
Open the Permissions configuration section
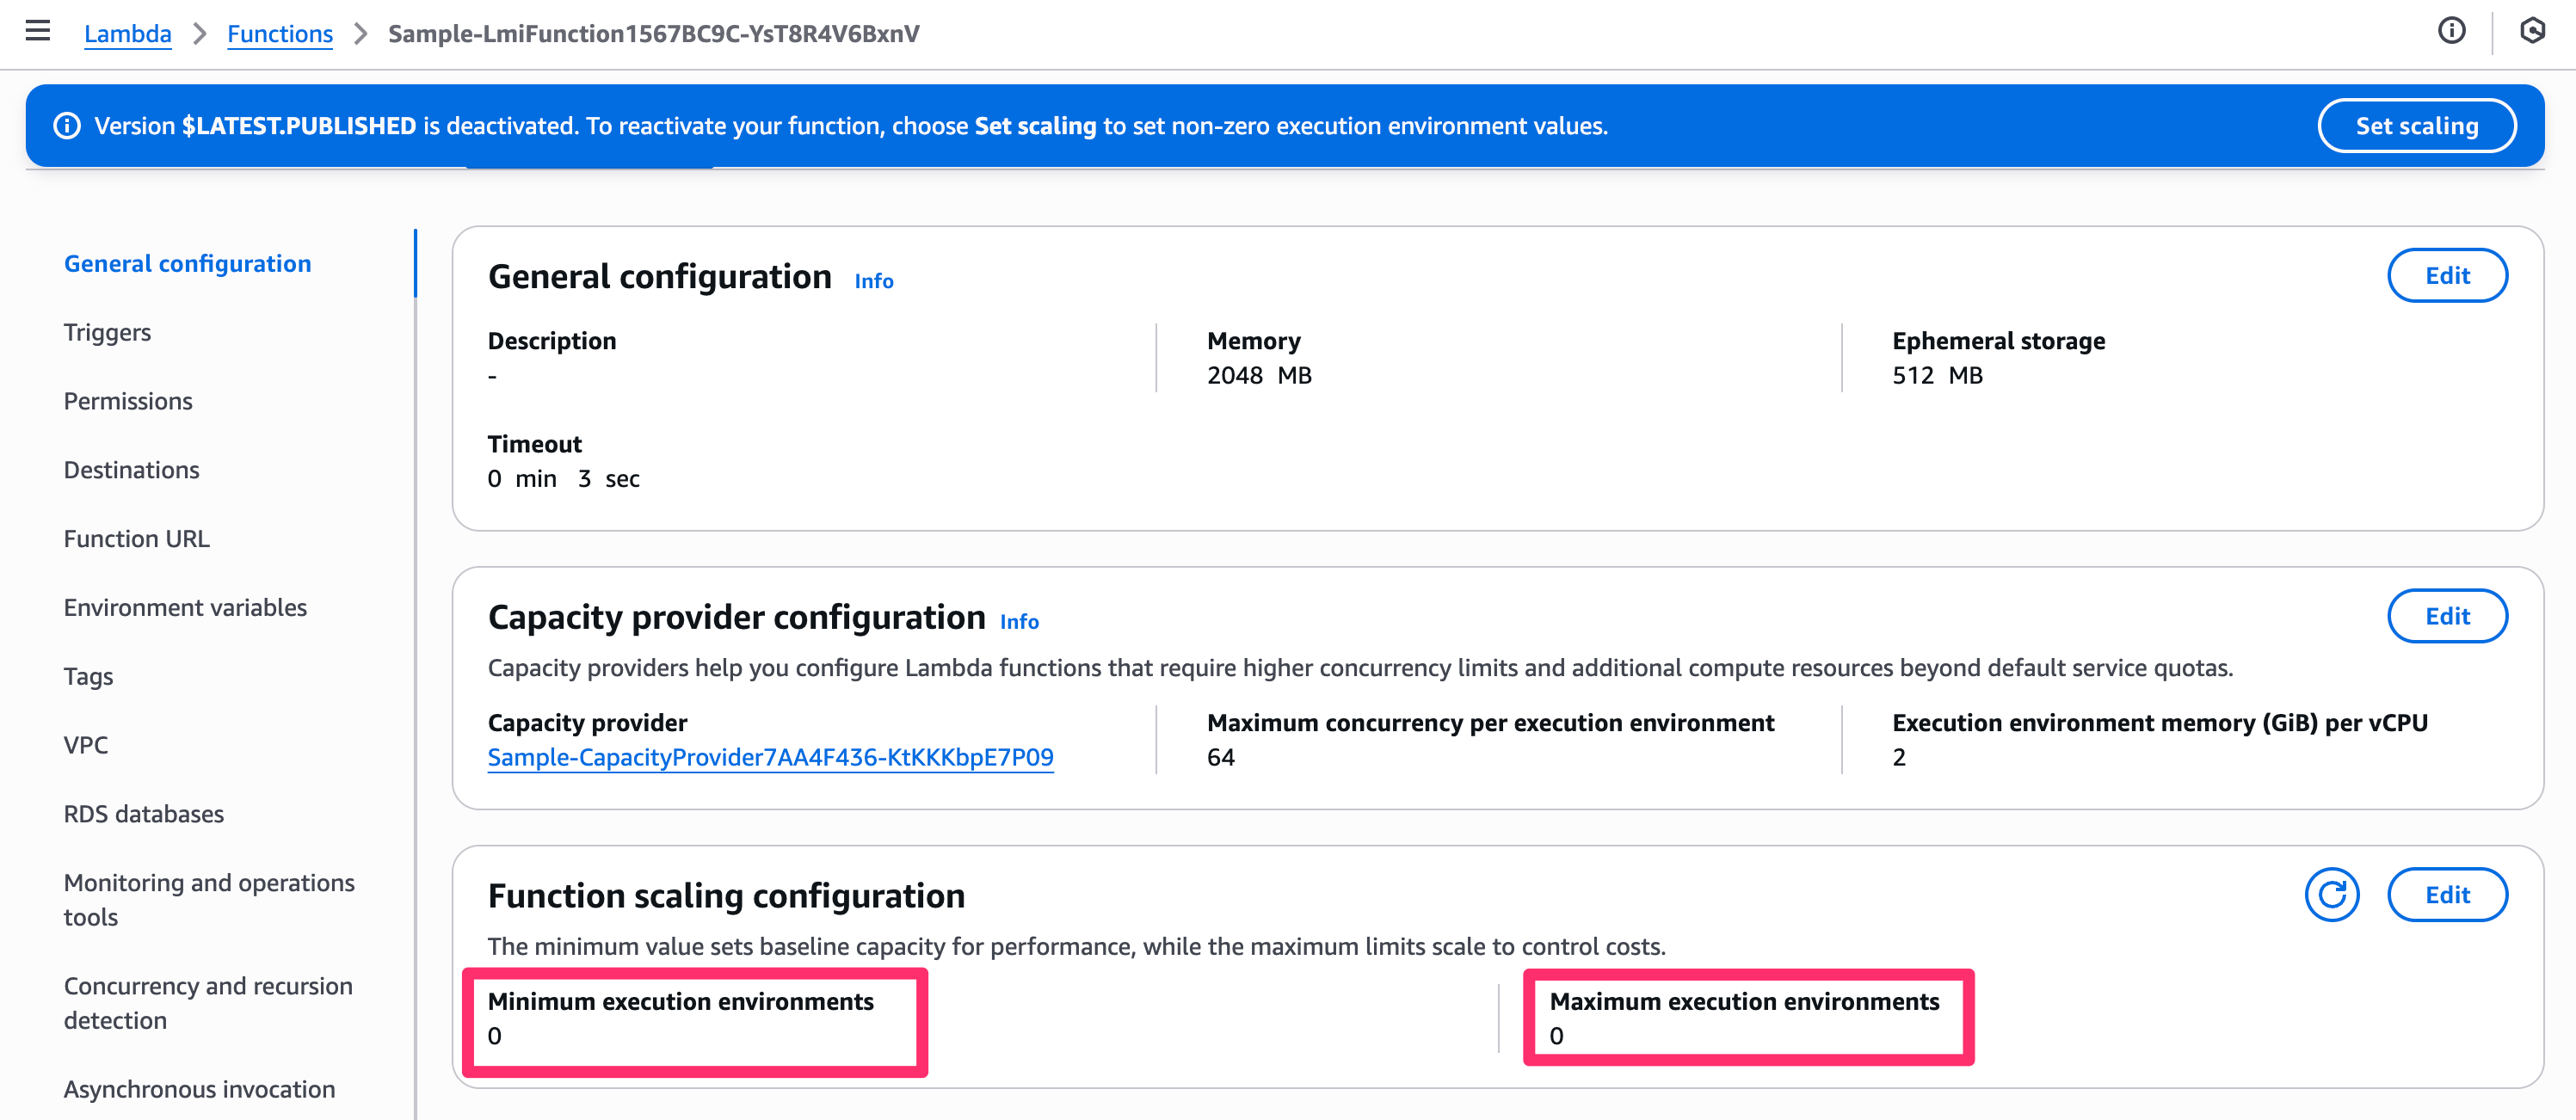[128, 401]
